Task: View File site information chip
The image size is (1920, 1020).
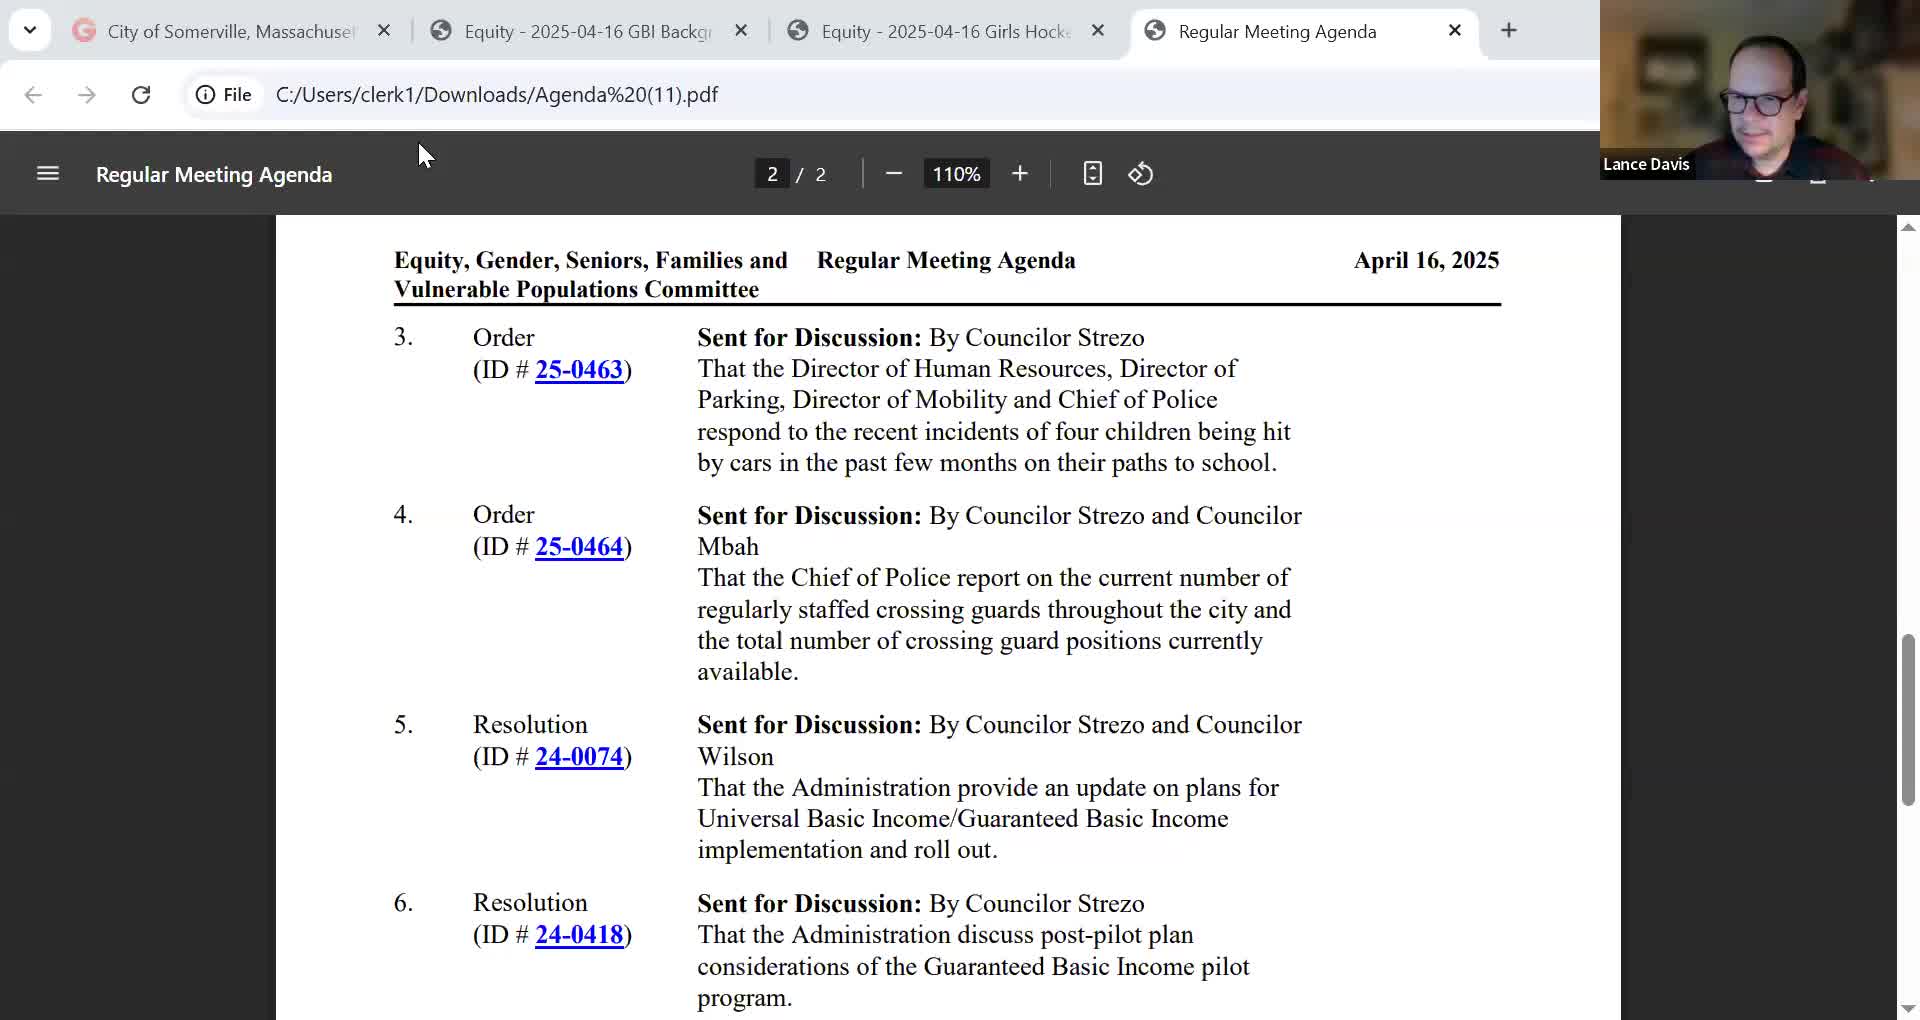Action: pyautogui.click(x=224, y=95)
